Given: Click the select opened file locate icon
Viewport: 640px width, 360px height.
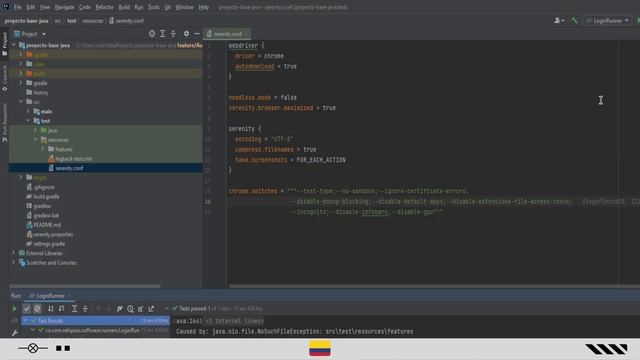Looking at the screenshot, I should (x=152, y=34).
